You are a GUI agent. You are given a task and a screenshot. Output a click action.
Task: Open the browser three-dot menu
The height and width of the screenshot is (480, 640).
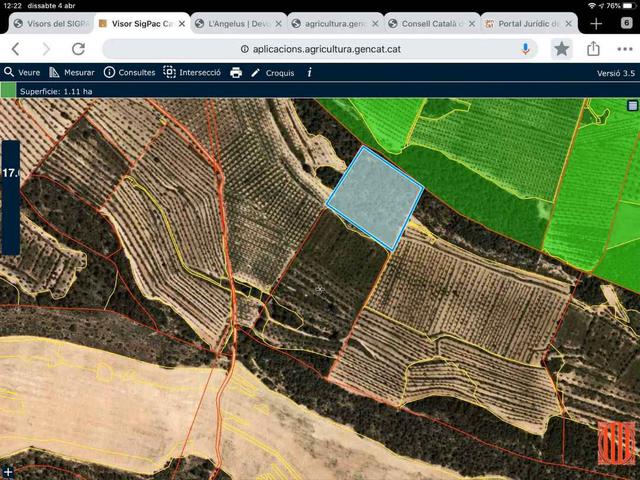625,48
